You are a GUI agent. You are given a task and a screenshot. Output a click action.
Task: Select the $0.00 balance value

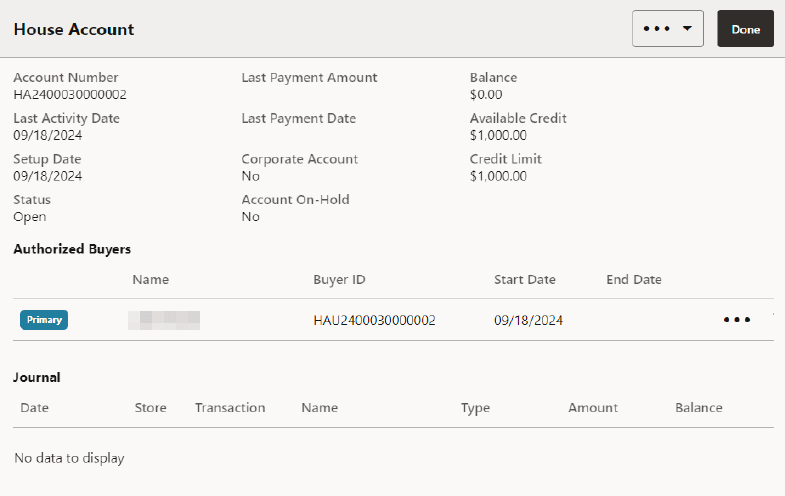(486, 95)
